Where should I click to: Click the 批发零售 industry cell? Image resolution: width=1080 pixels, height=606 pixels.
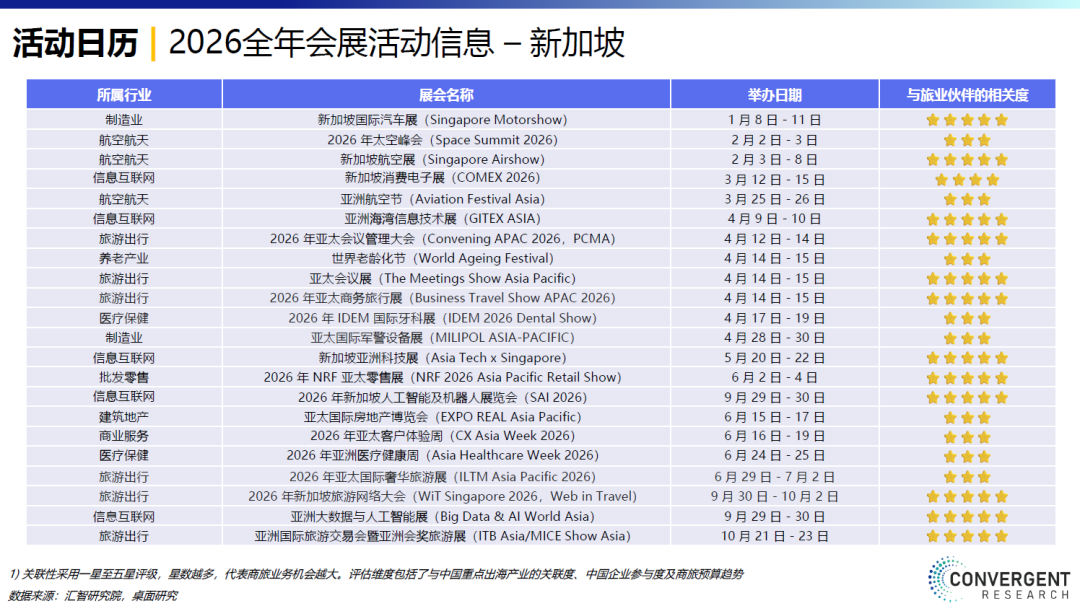click(x=124, y=377)
